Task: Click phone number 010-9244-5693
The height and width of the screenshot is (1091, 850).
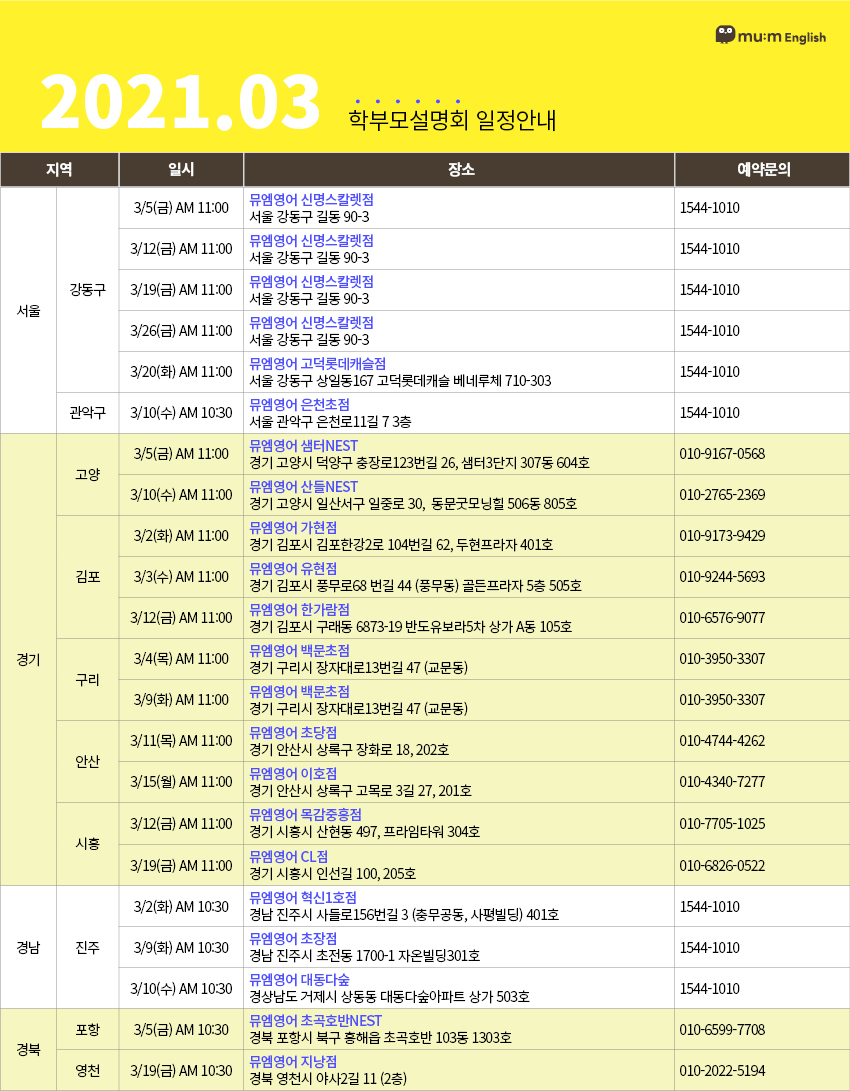Action: (722, 577)
